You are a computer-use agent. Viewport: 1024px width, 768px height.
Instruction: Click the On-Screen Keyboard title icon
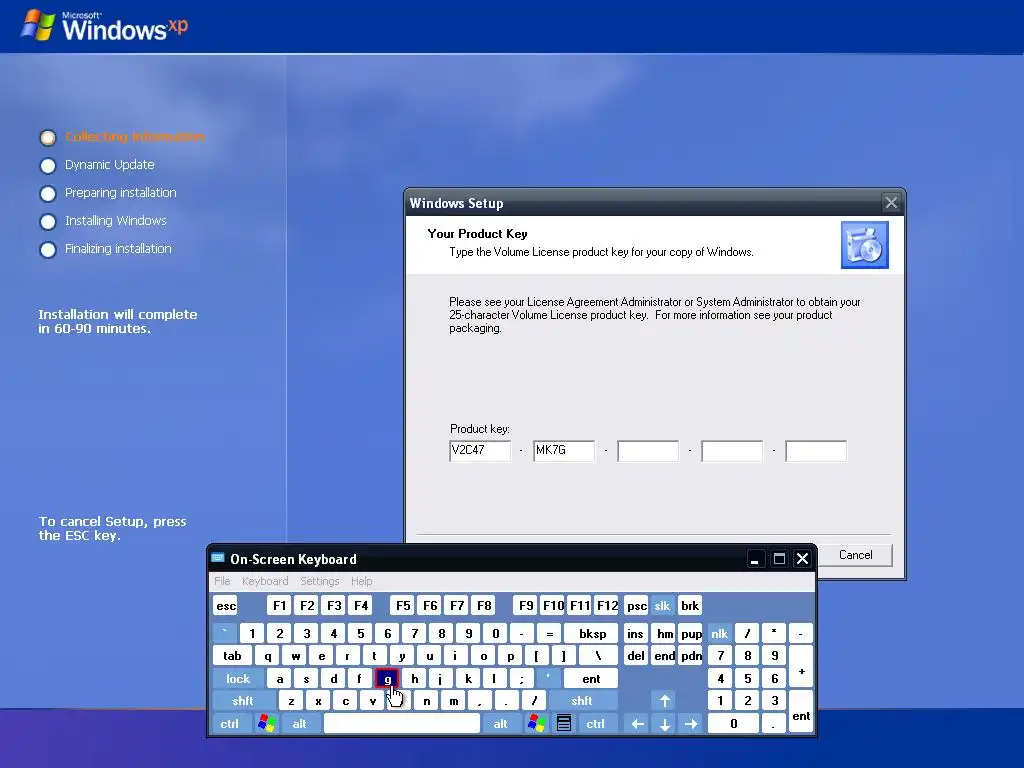(x=218, y=558)
